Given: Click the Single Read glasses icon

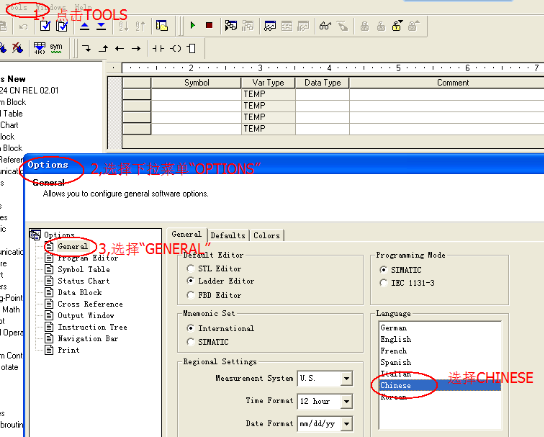Looking at the screenshot, I should (x=325, y=26).
